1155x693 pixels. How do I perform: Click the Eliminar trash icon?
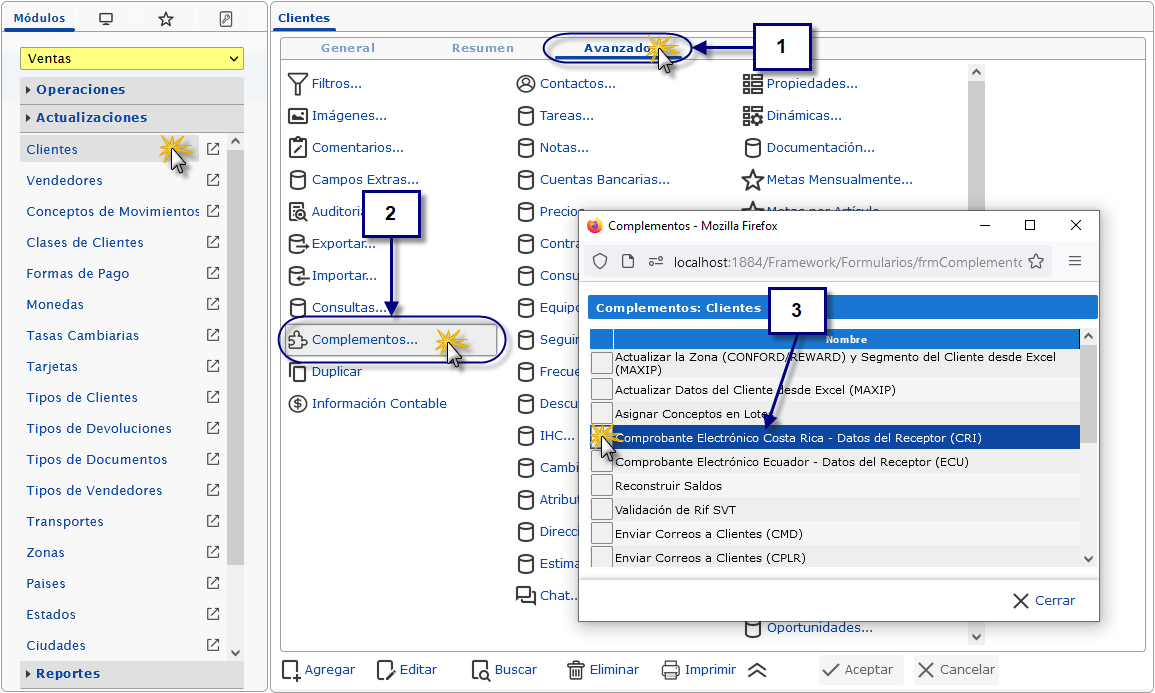click(576, 670)
